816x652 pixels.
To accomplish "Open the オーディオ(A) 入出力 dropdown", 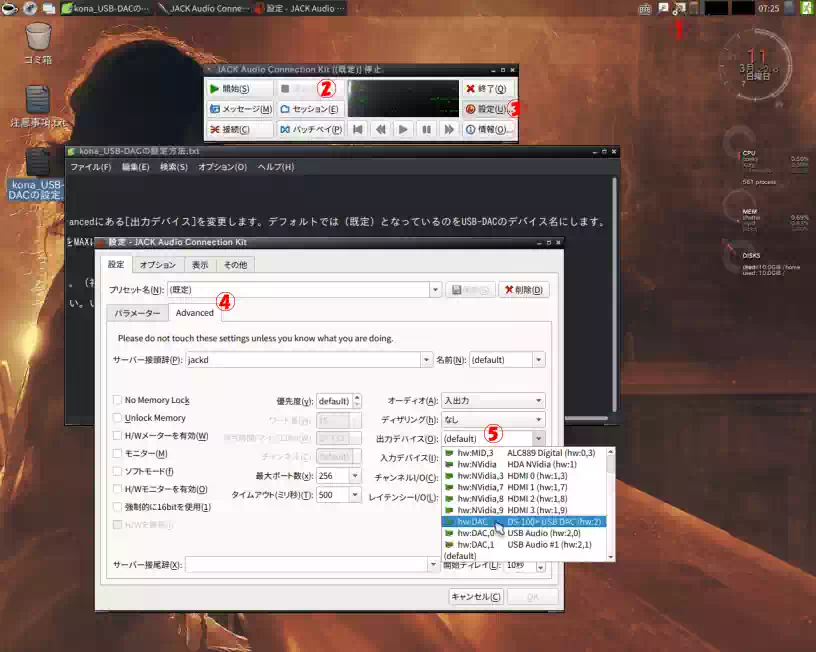I will click(493, 400).
